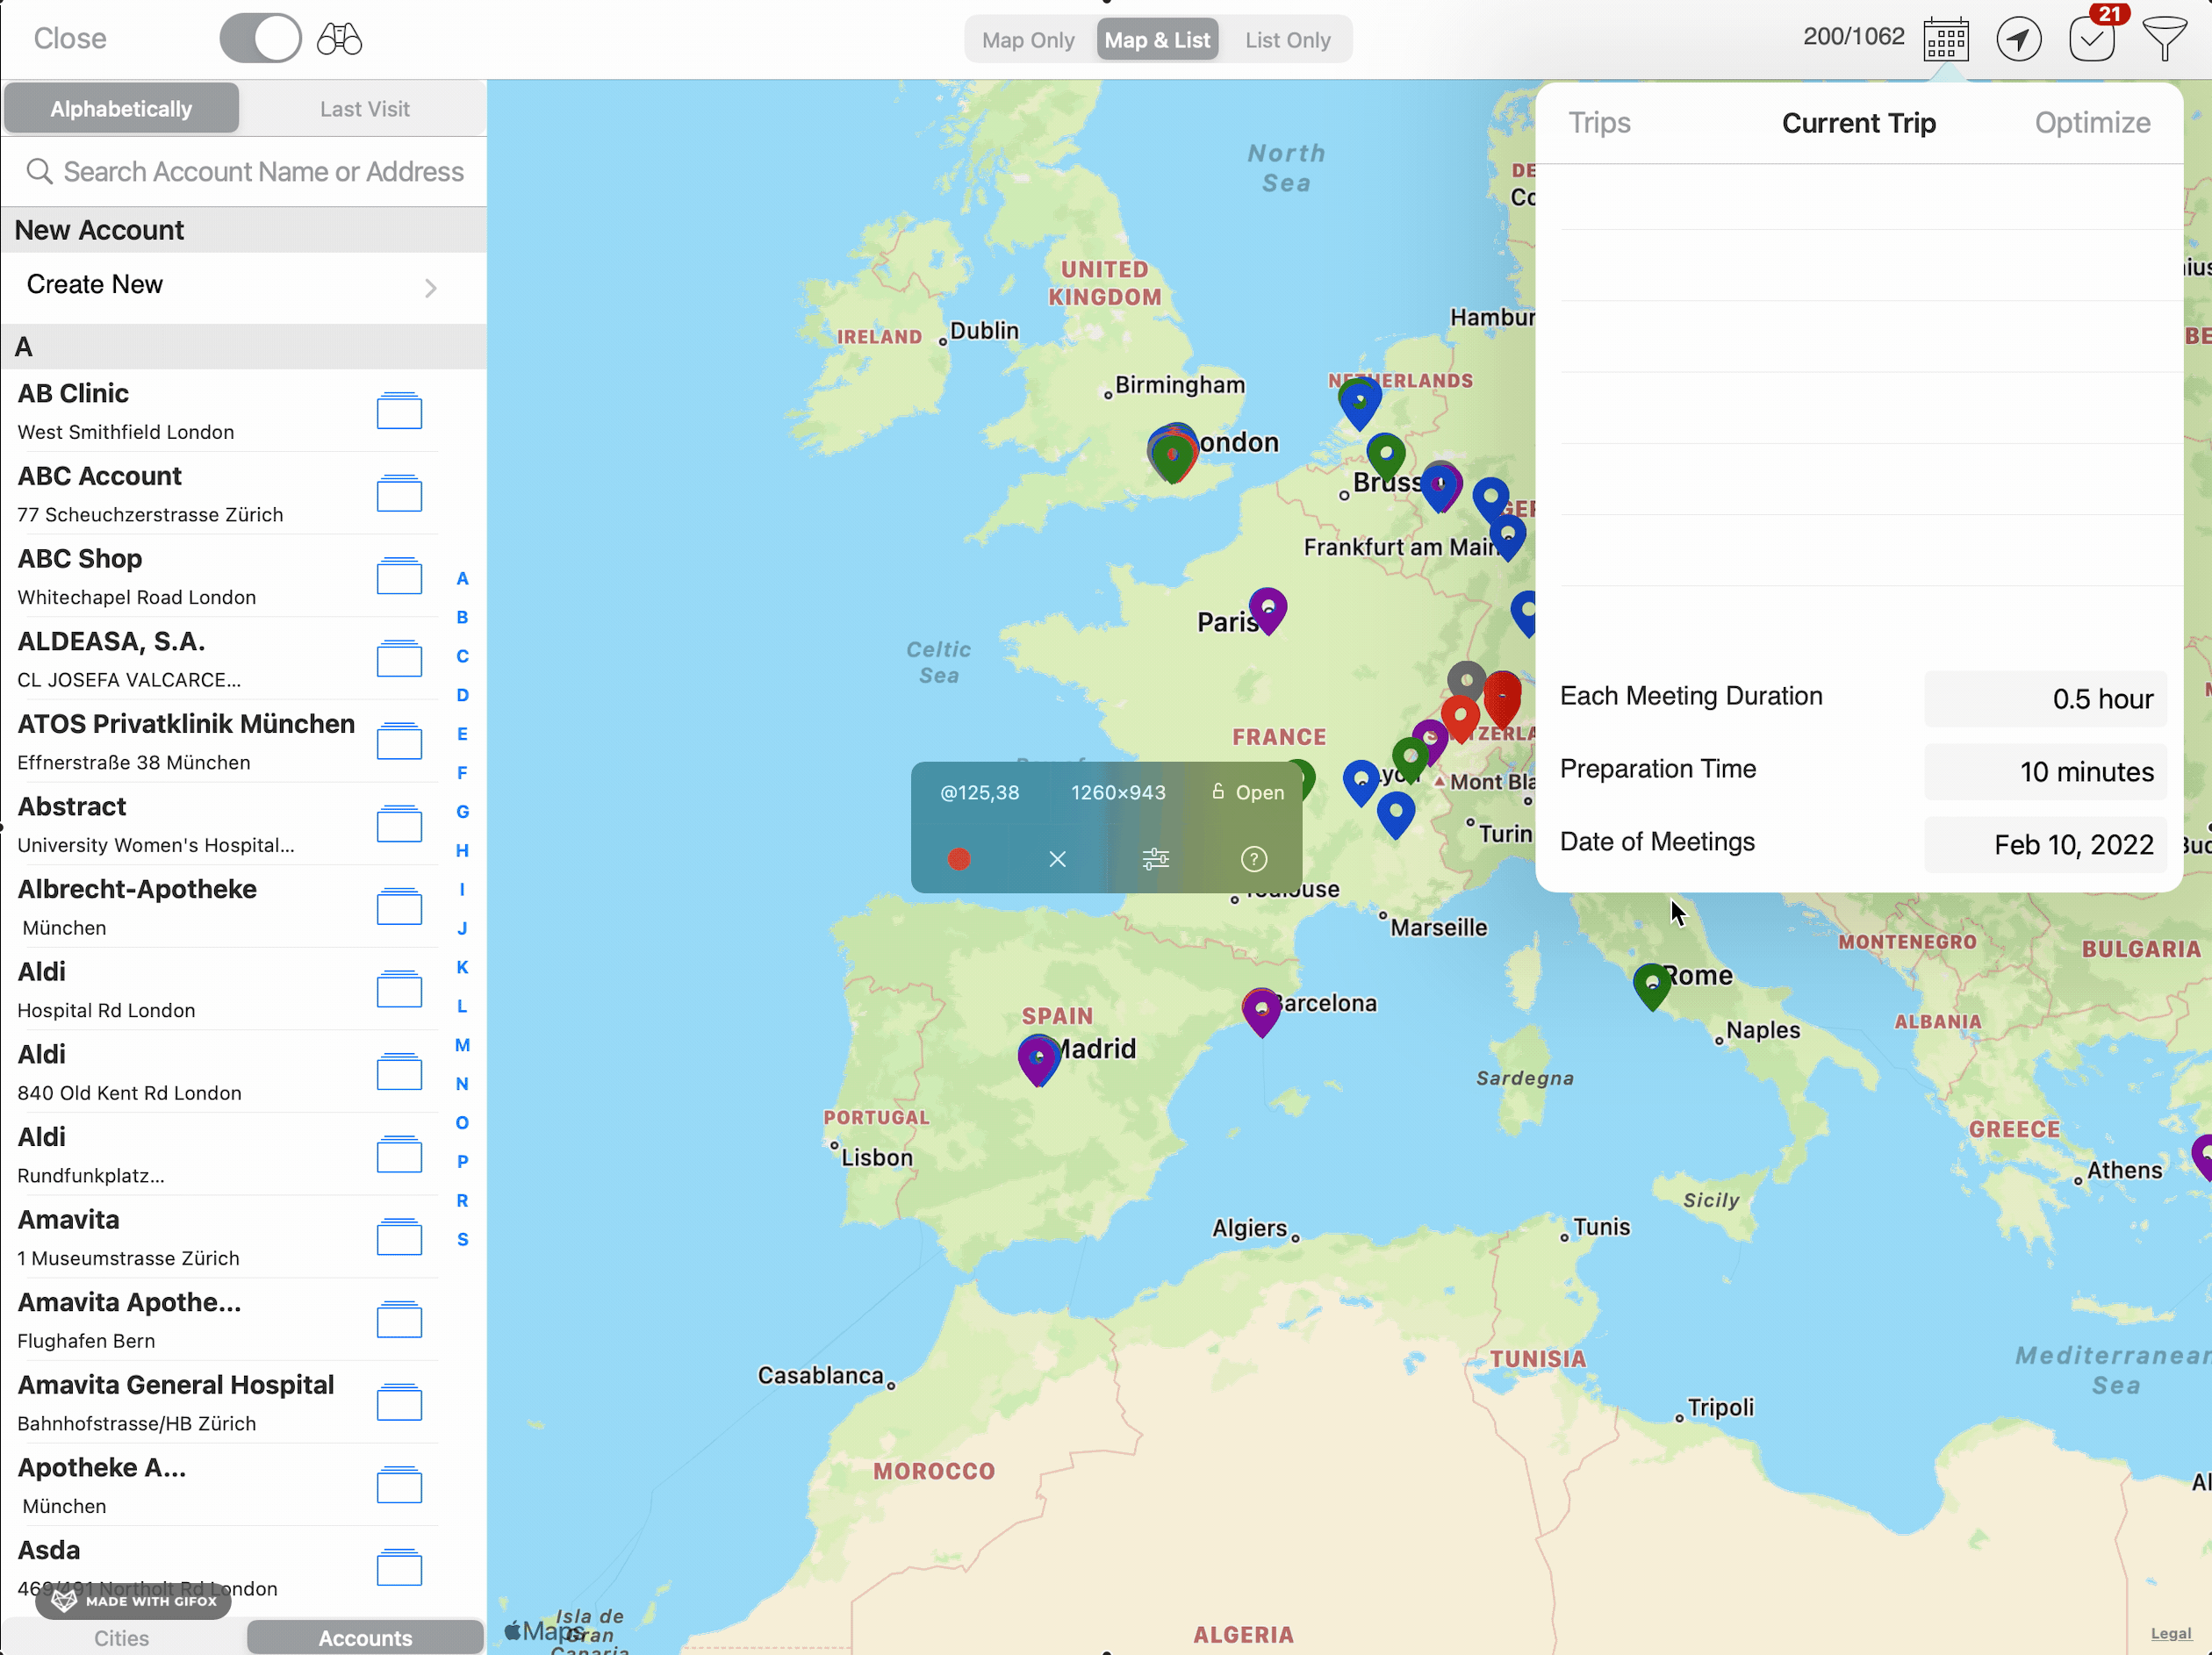The image size is (2212, 1655).
Task: Click the Close button
Action: 70,39
